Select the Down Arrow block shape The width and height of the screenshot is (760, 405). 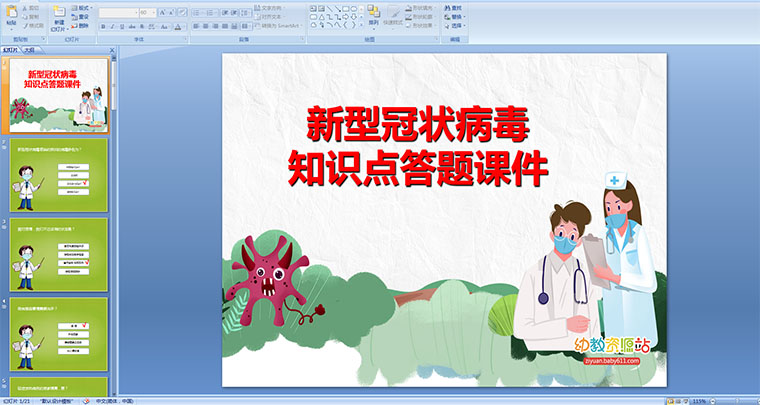pyautogui.click(x=354, y=17)
